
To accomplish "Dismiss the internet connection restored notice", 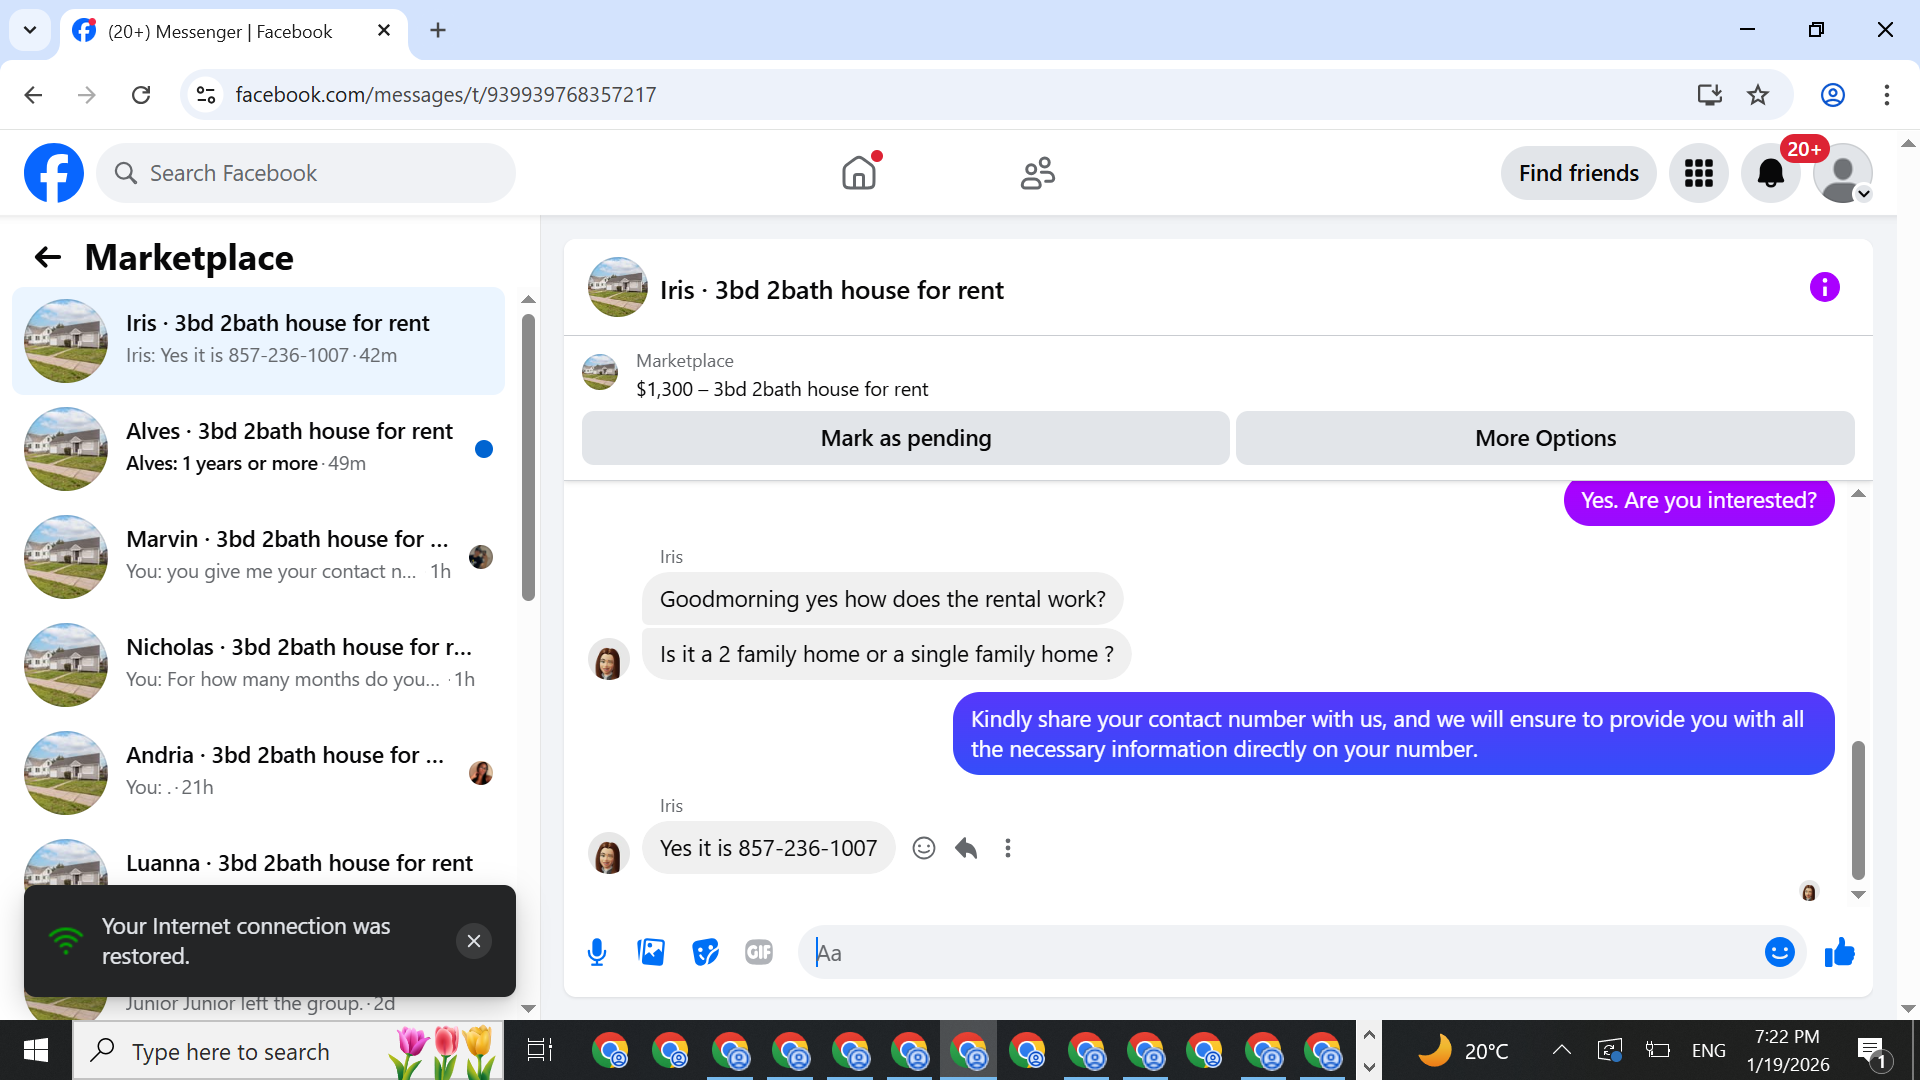I will coord(474,941).
